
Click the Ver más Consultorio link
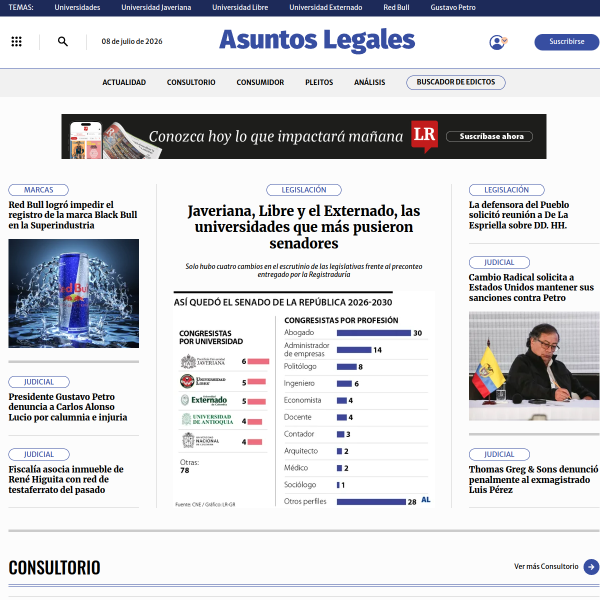tap(546, 566)
